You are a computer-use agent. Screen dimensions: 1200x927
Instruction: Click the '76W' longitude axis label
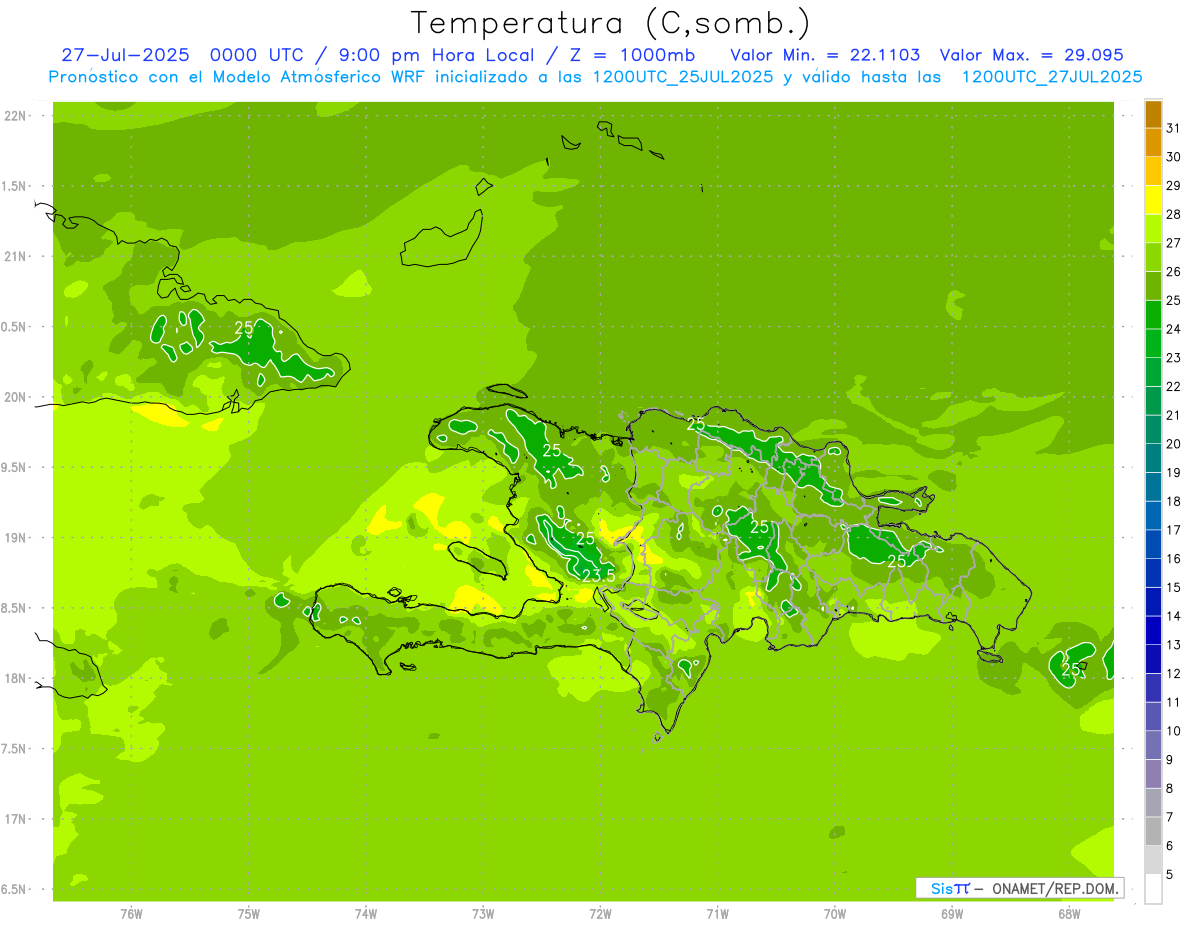coord(131,914)
